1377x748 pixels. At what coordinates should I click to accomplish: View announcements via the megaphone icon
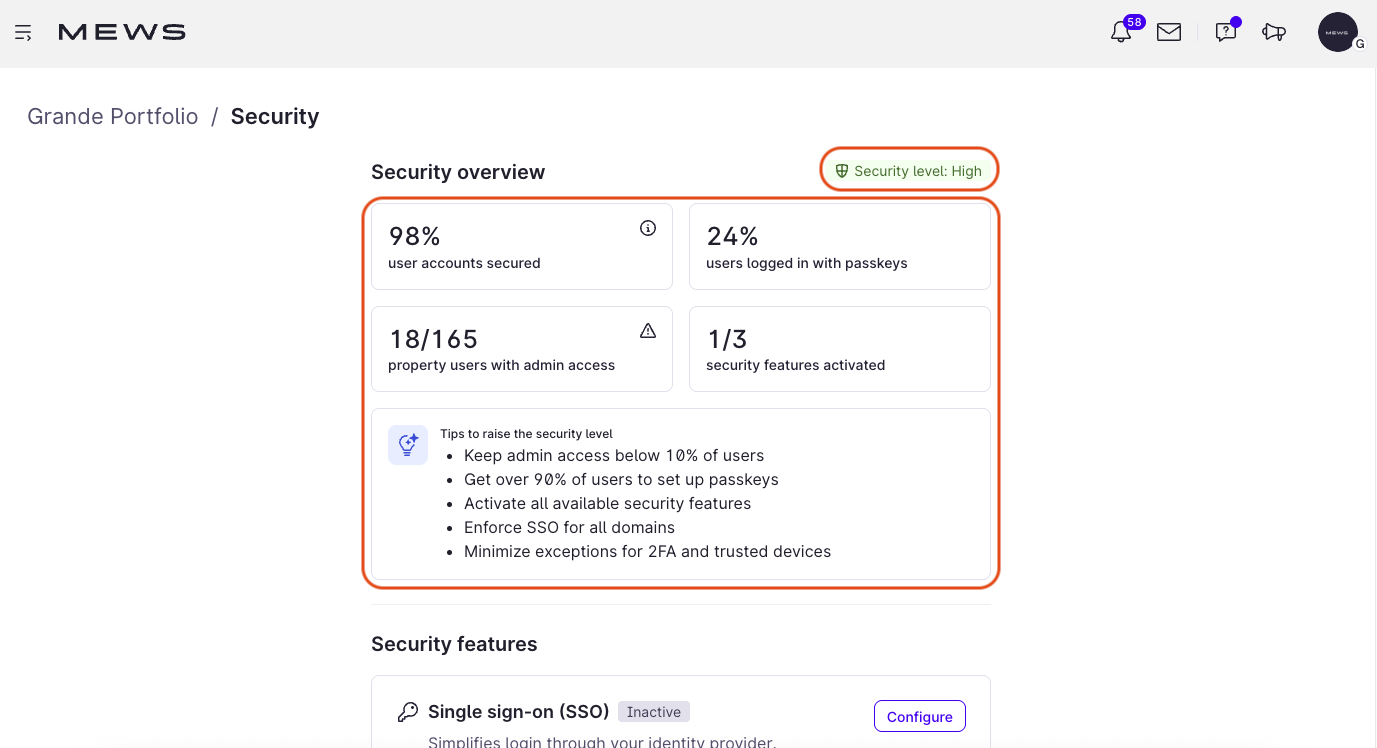click(x=1274, y=32)
